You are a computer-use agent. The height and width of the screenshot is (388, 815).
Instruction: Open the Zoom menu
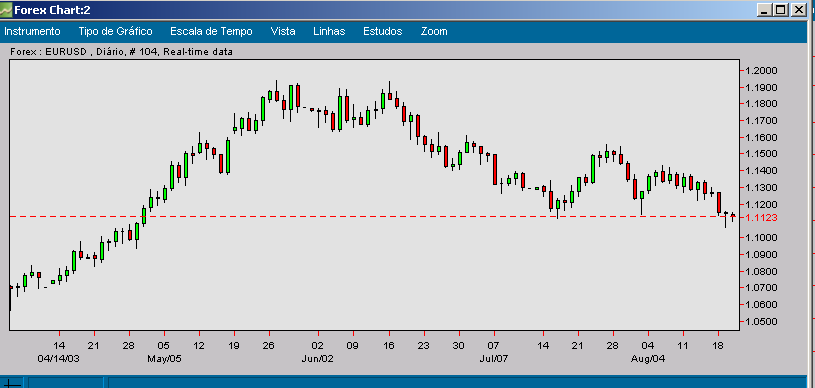click(434, 31)
